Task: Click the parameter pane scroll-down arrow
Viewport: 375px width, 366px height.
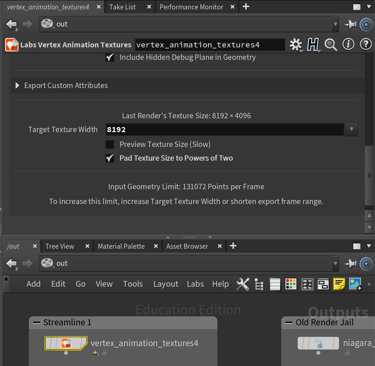Action: (x=369, y=227)
